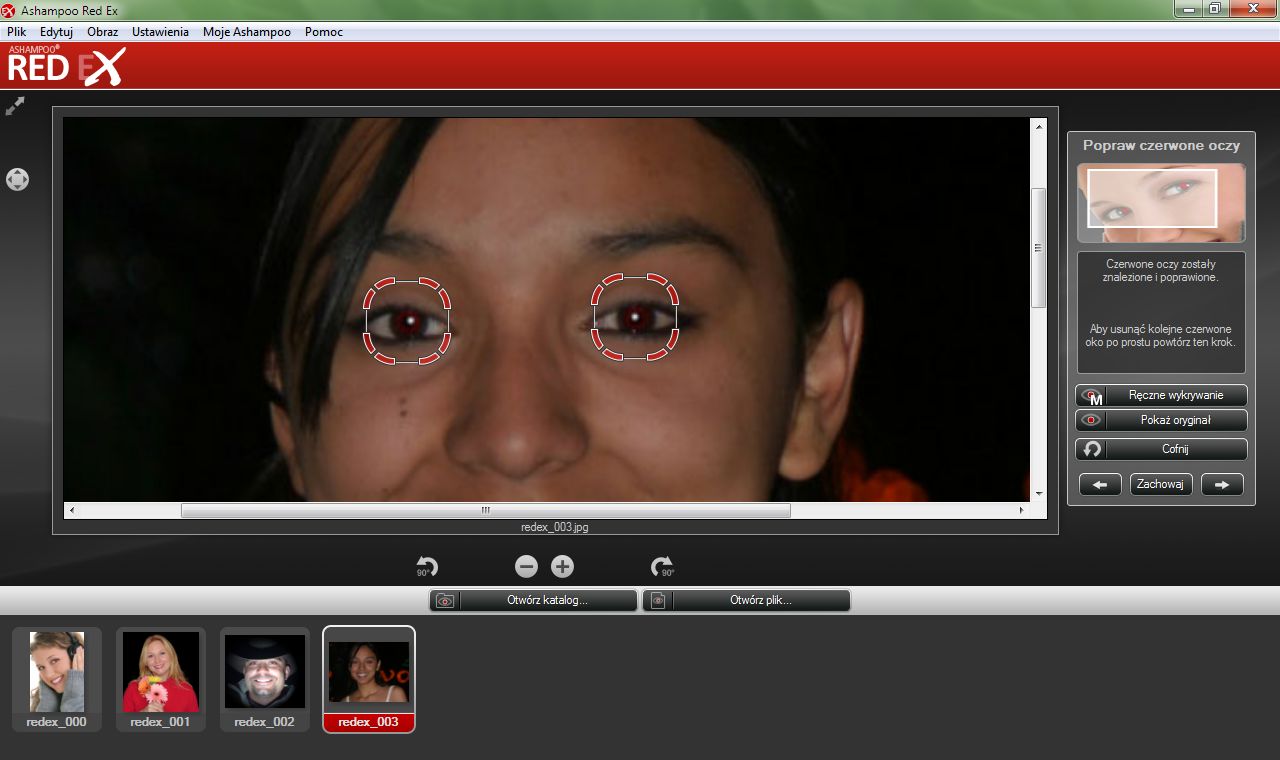Click the Cofnij undo button
Screen dimensions: 1280x760
pyautogui.click(x=1161, y=449)
